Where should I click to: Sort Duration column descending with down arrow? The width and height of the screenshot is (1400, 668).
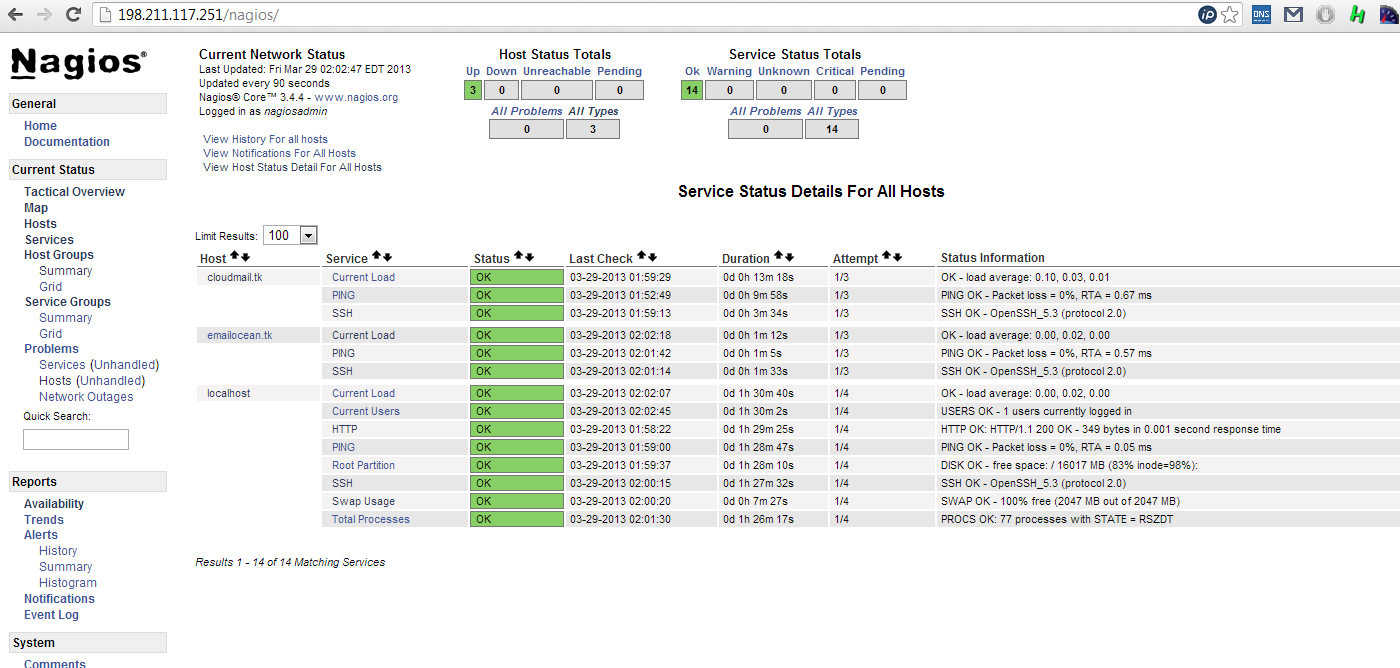[789, 257]
